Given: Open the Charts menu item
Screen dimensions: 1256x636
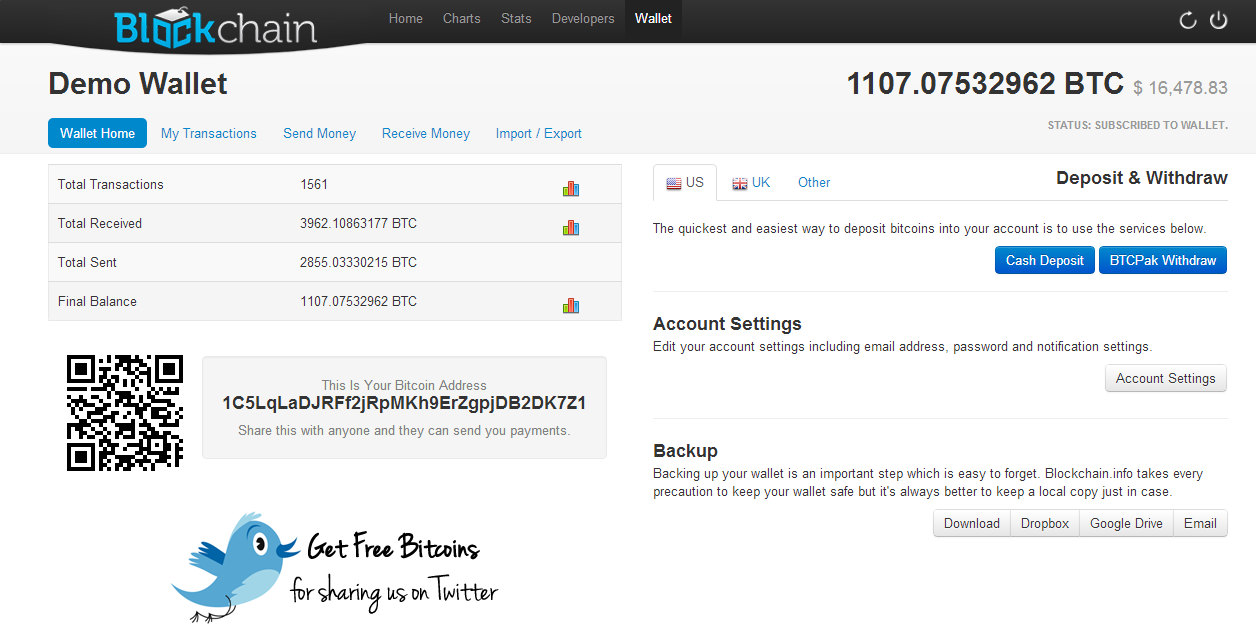Looking at the screenshot, I should coord(462,19).
